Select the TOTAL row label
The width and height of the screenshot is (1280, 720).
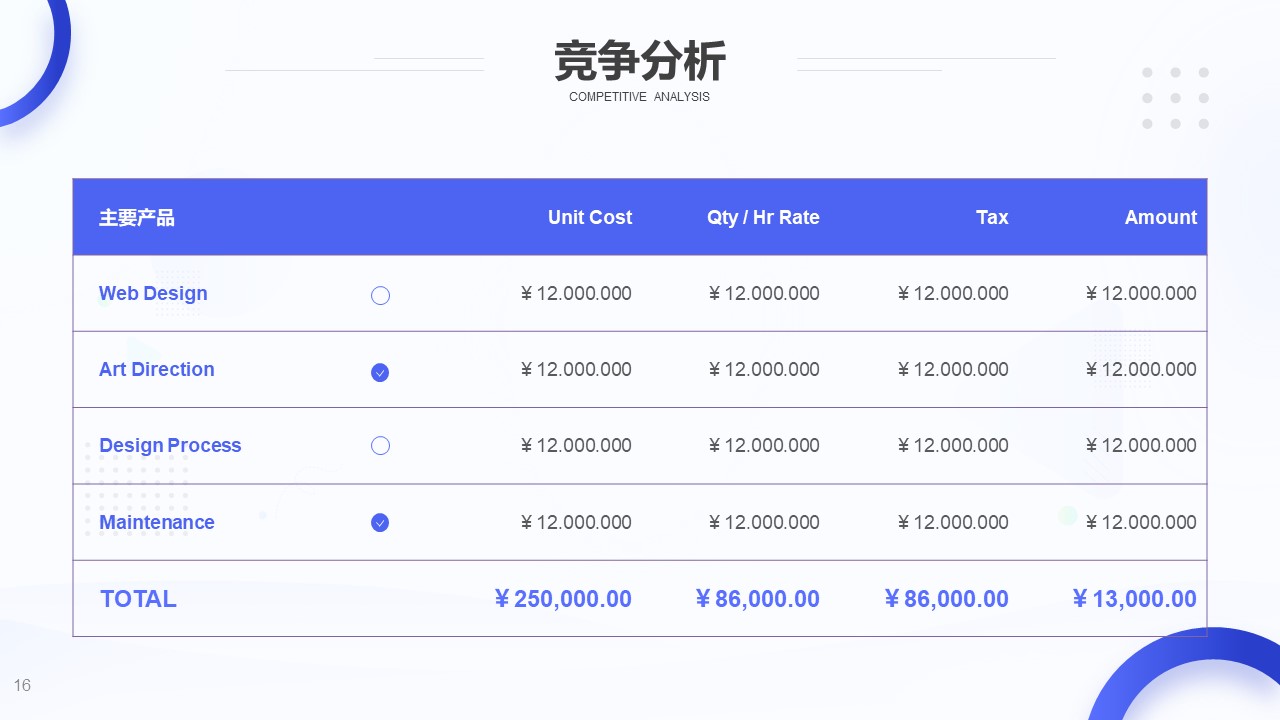138,599
